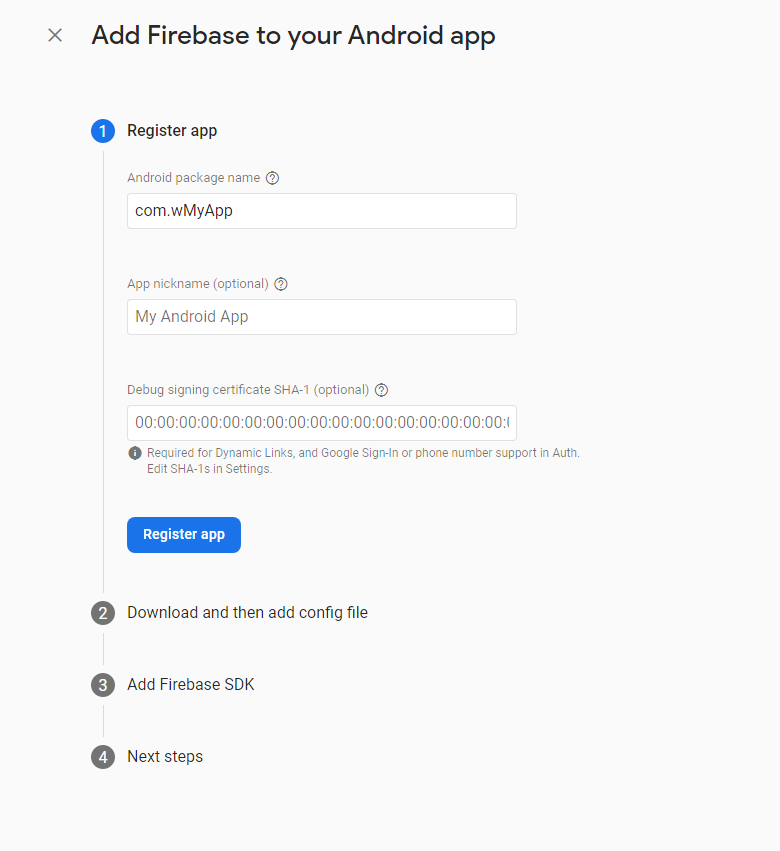The height and width of the screenshot is (851, 780).
Task: Click the 'Debug signing certificate SHA-1' label
Action: [248, 390]
